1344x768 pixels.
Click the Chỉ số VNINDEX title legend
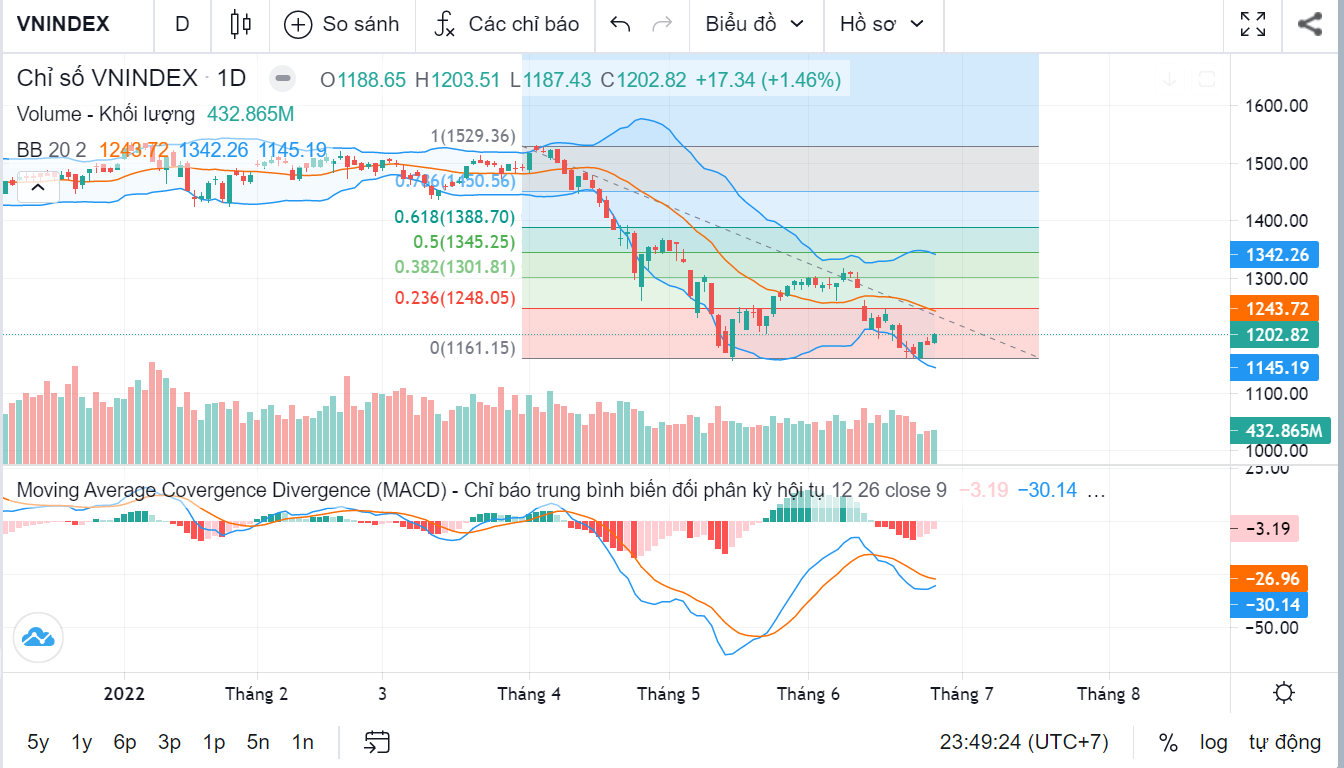pyautogui.click(x=132, y=79)
